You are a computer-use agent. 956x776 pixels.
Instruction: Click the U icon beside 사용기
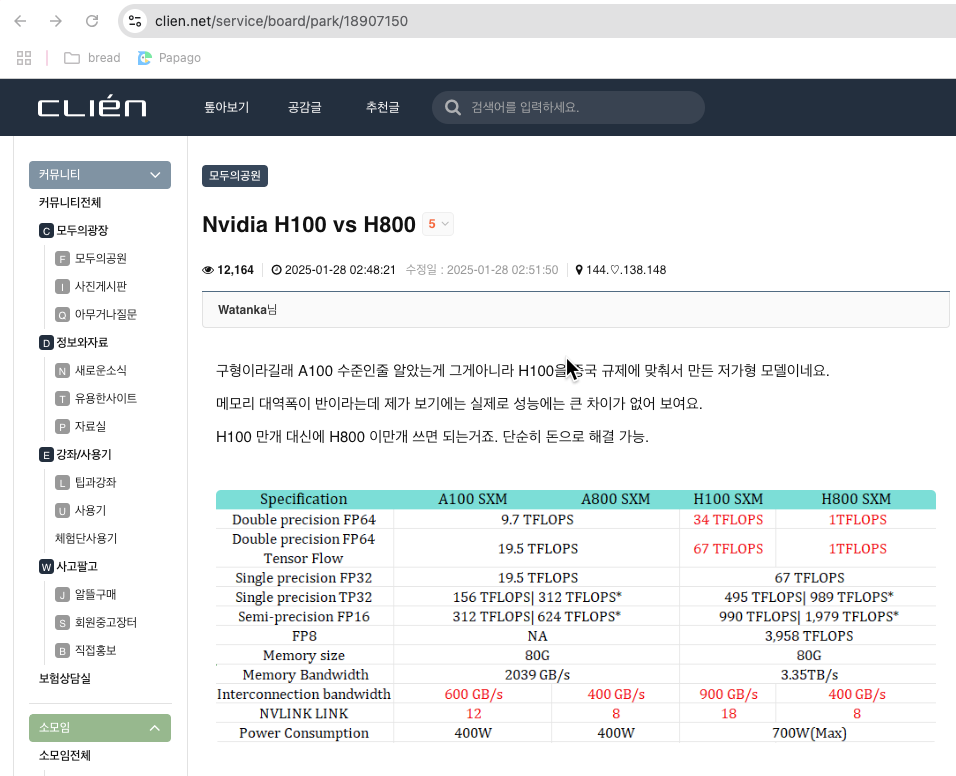pos(62,511)
